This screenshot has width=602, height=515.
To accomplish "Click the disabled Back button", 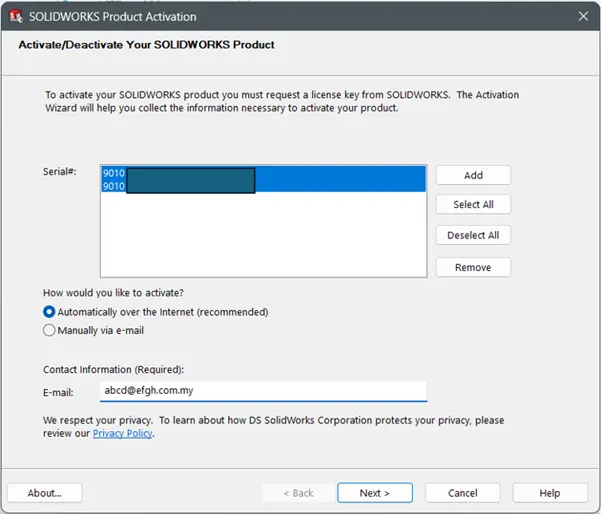I will [298, 493].
